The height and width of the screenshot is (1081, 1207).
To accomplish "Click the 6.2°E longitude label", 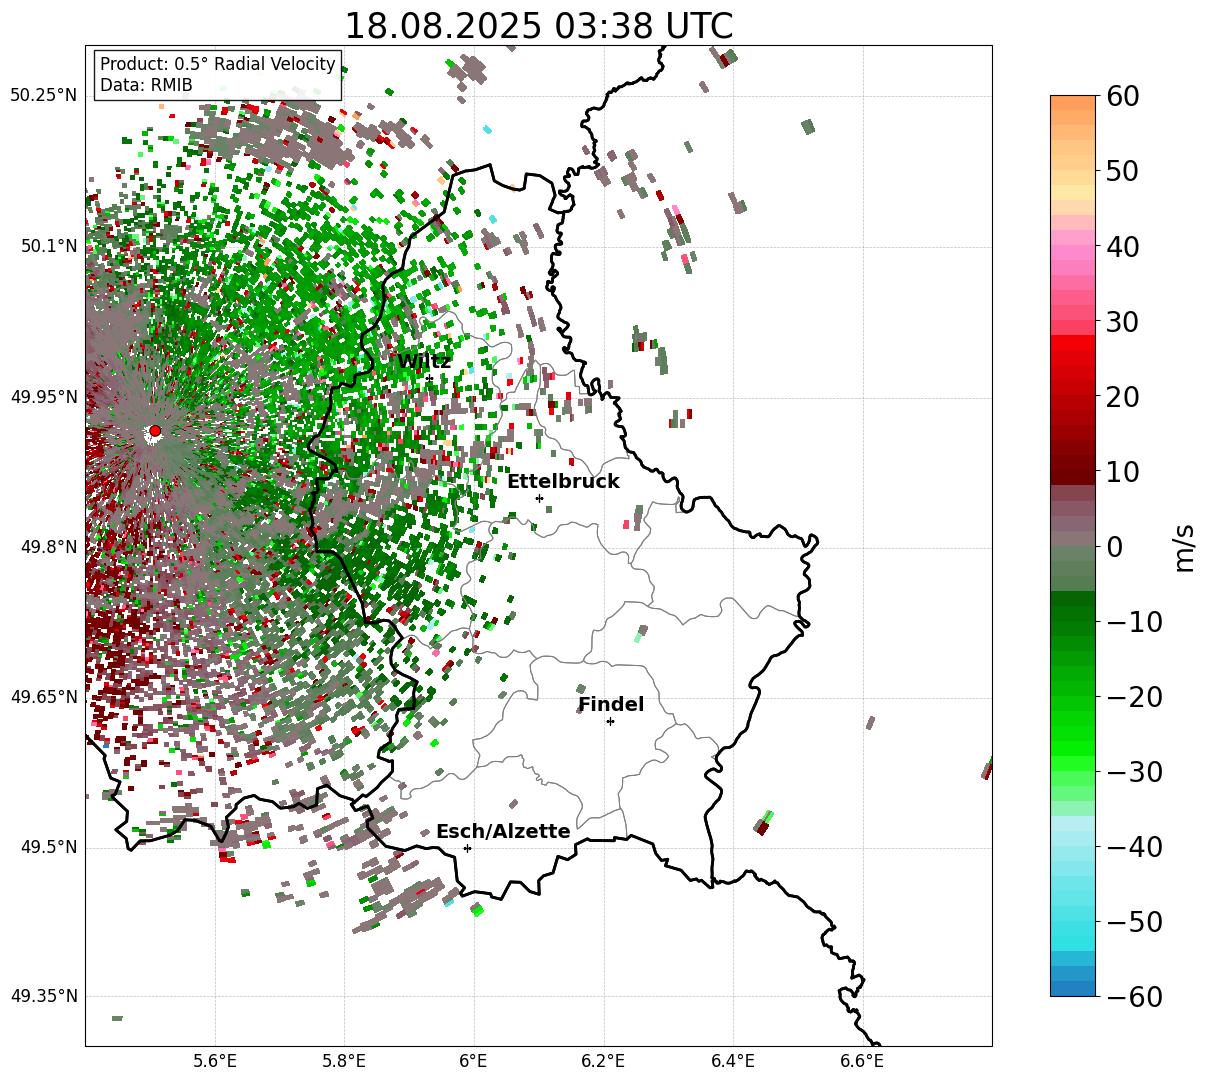I will coord(603,1060).
